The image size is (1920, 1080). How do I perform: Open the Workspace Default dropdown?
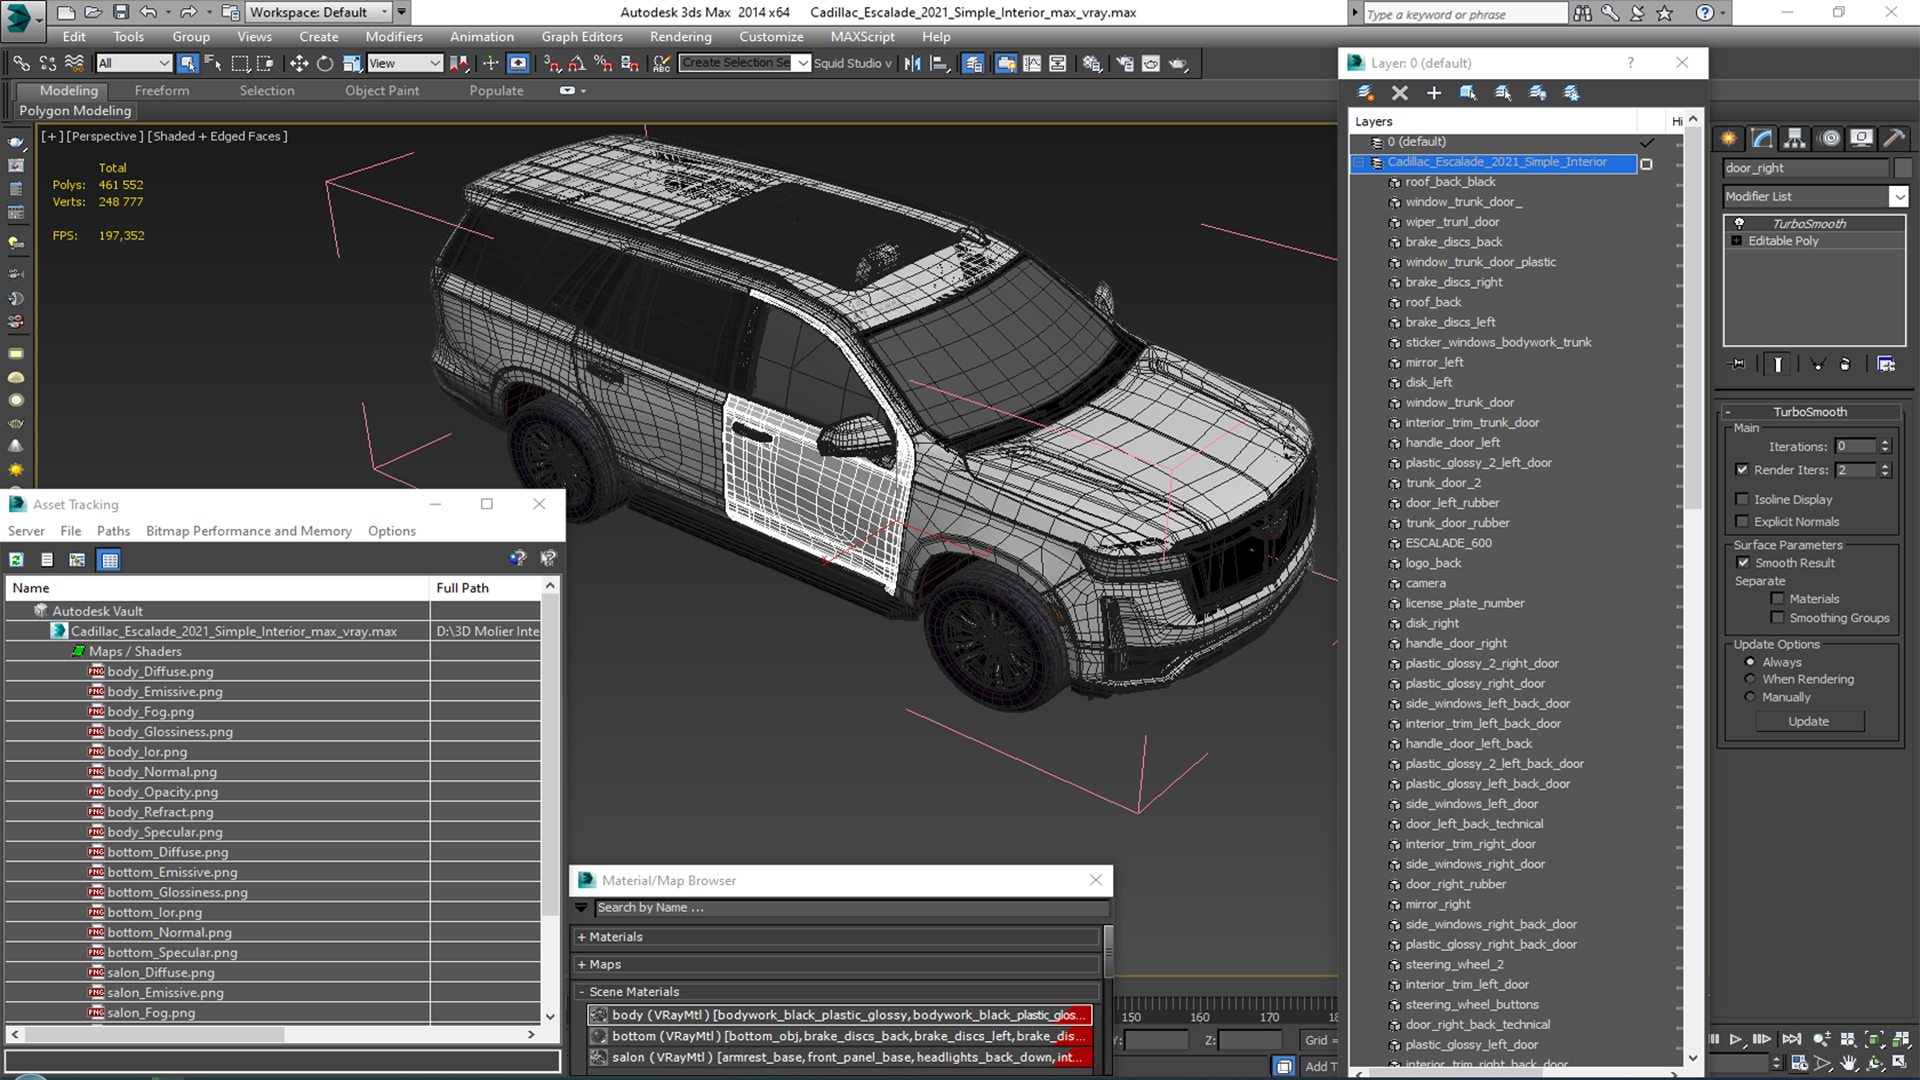click(x=318, y=12)
